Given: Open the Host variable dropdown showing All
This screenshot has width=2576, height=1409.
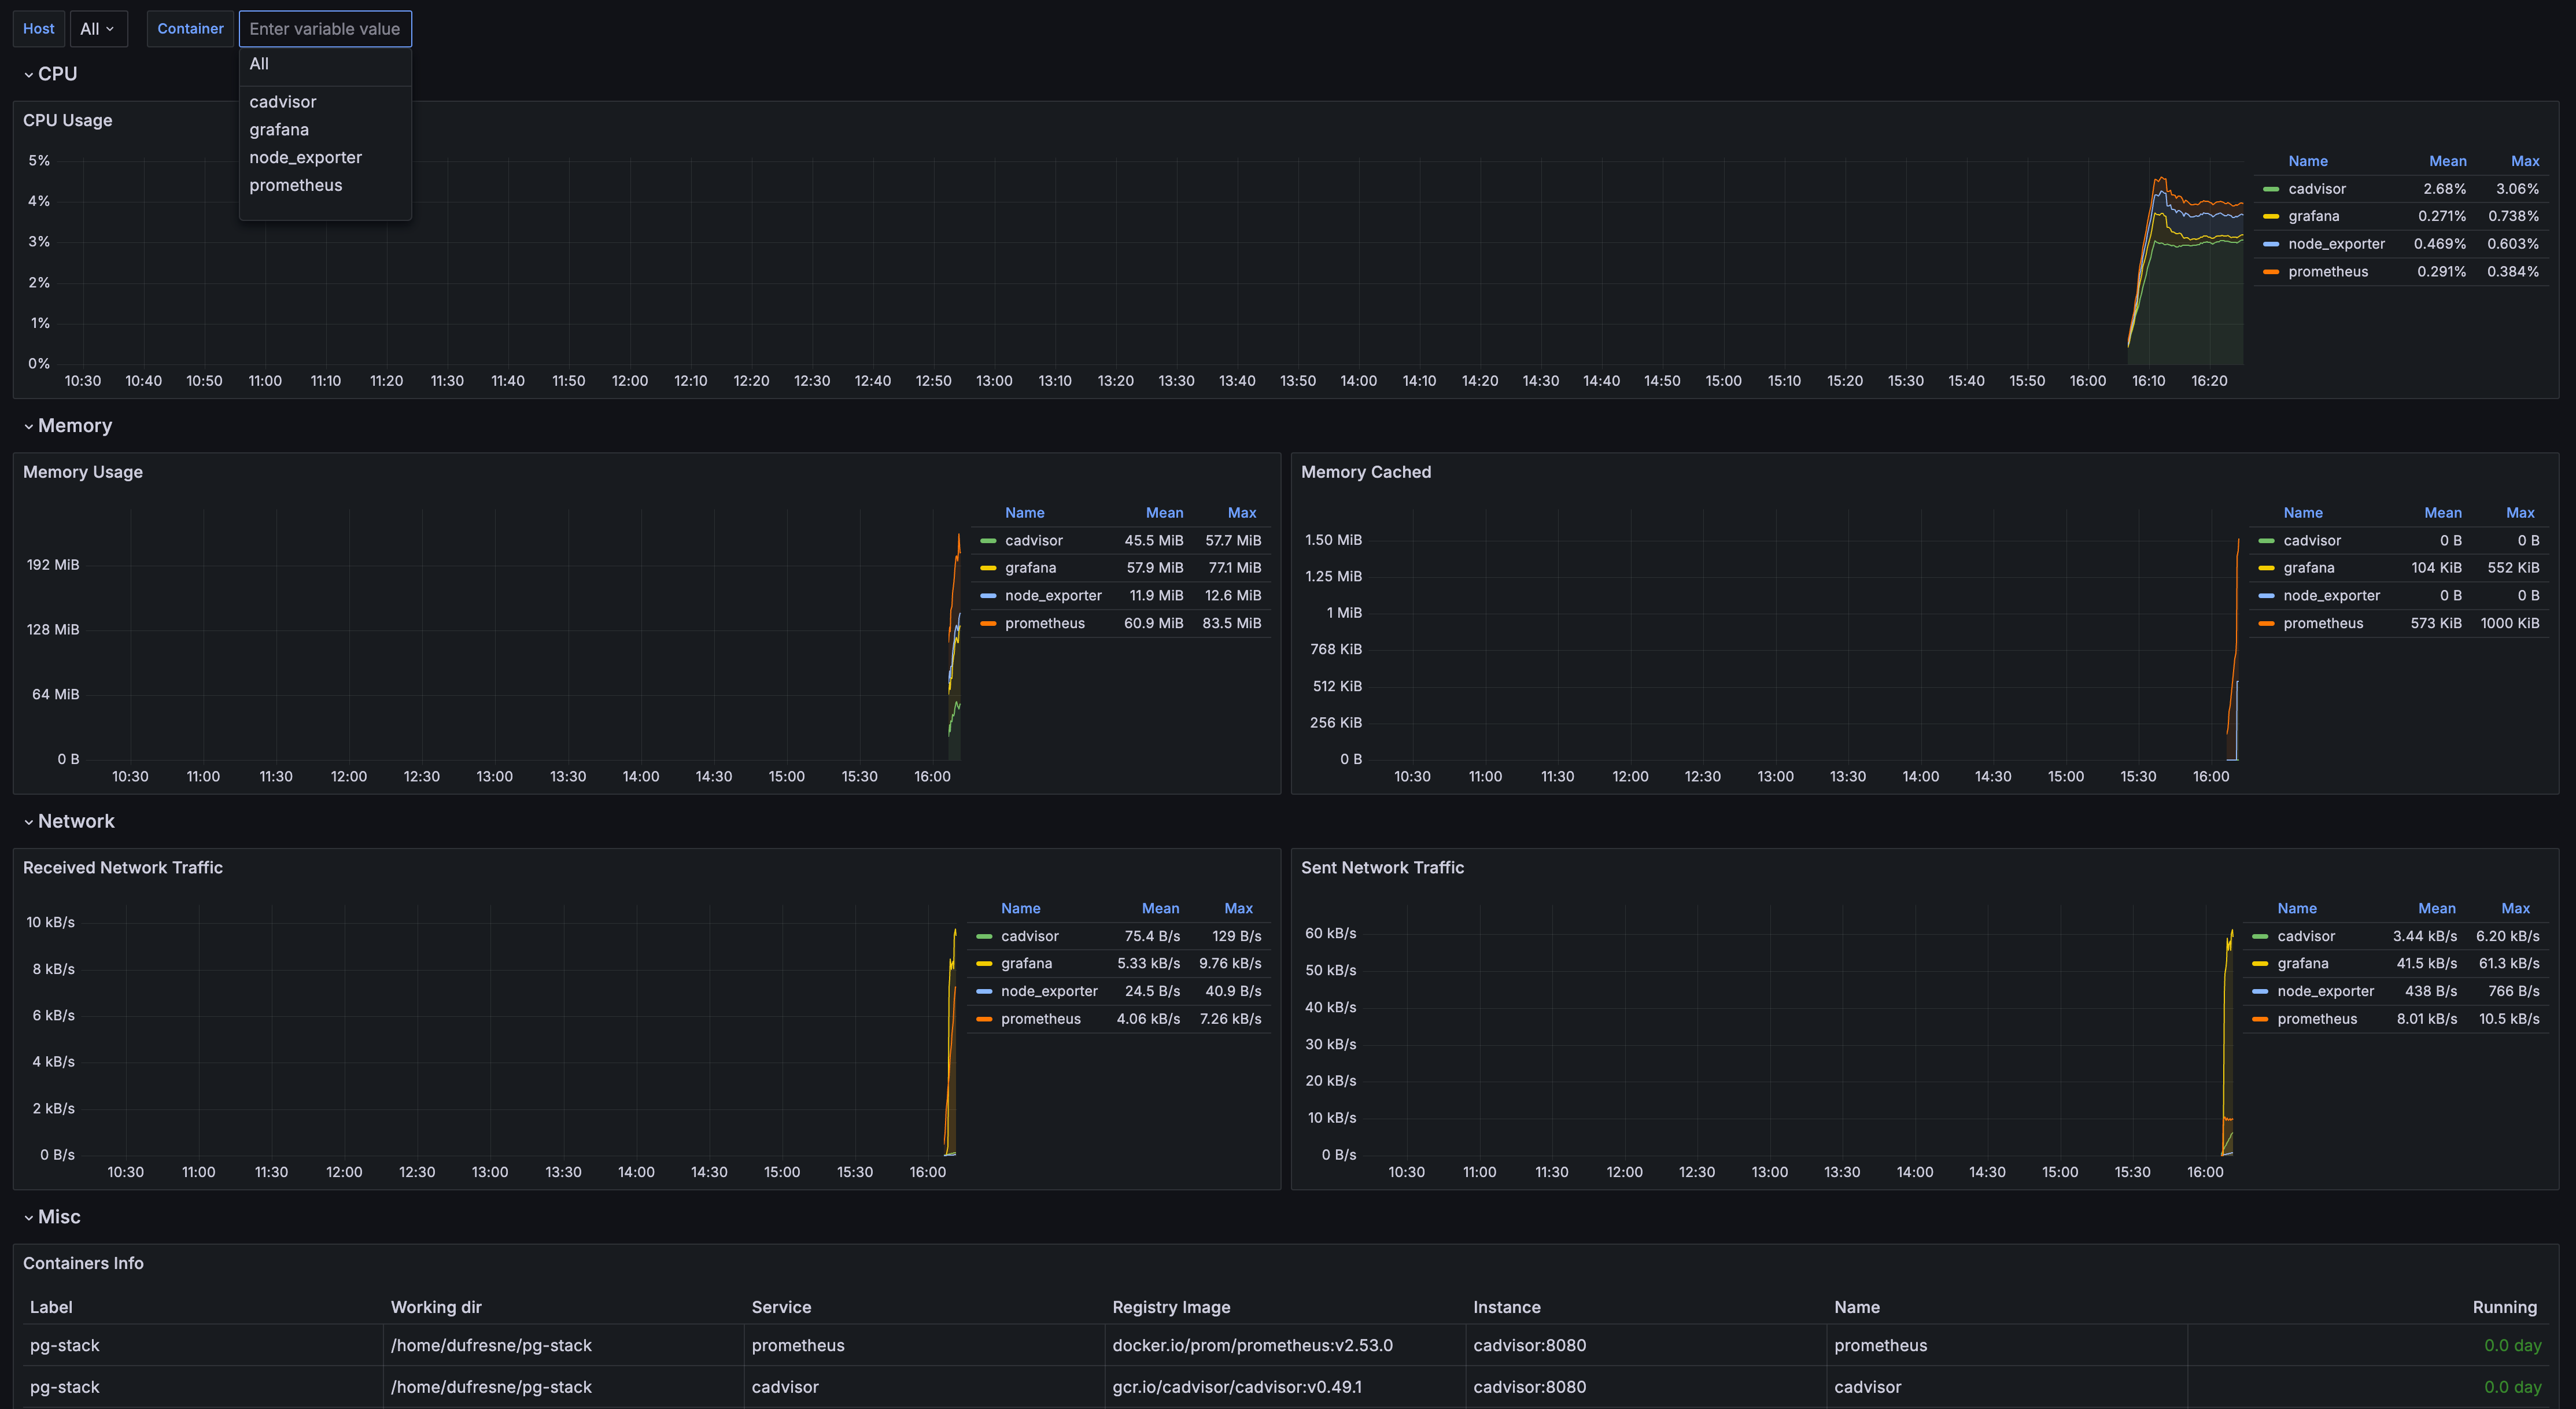Looking at the screenshot, I should pos(98,29).
